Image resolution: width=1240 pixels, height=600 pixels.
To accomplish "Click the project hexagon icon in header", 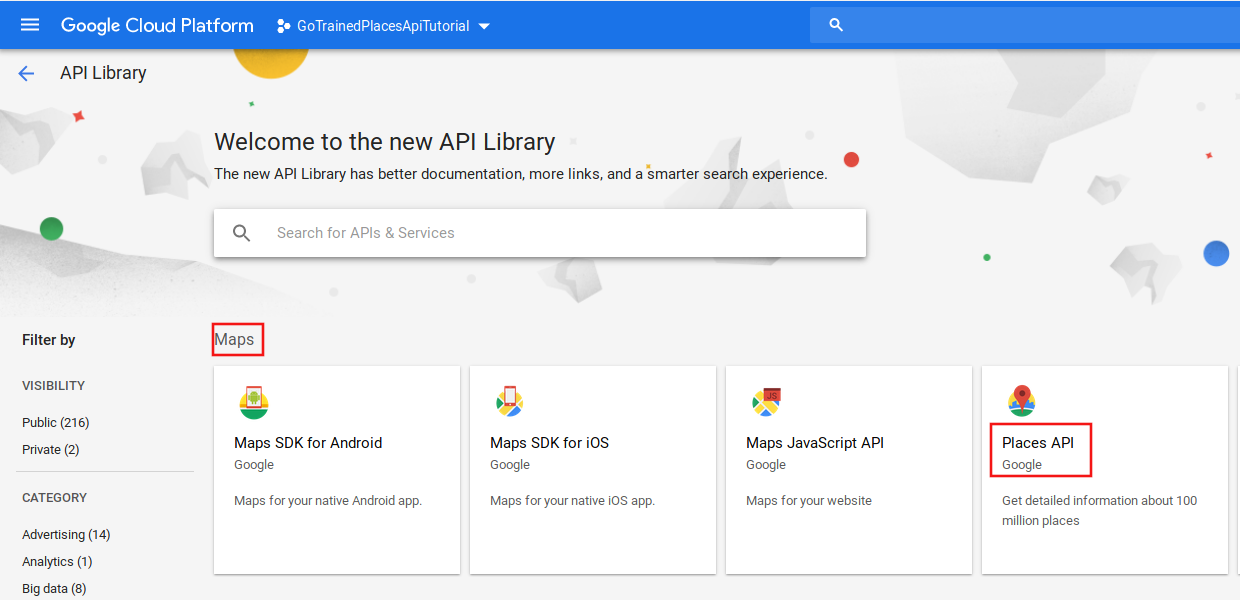I will pyautogui.click(x=283, y=26).
